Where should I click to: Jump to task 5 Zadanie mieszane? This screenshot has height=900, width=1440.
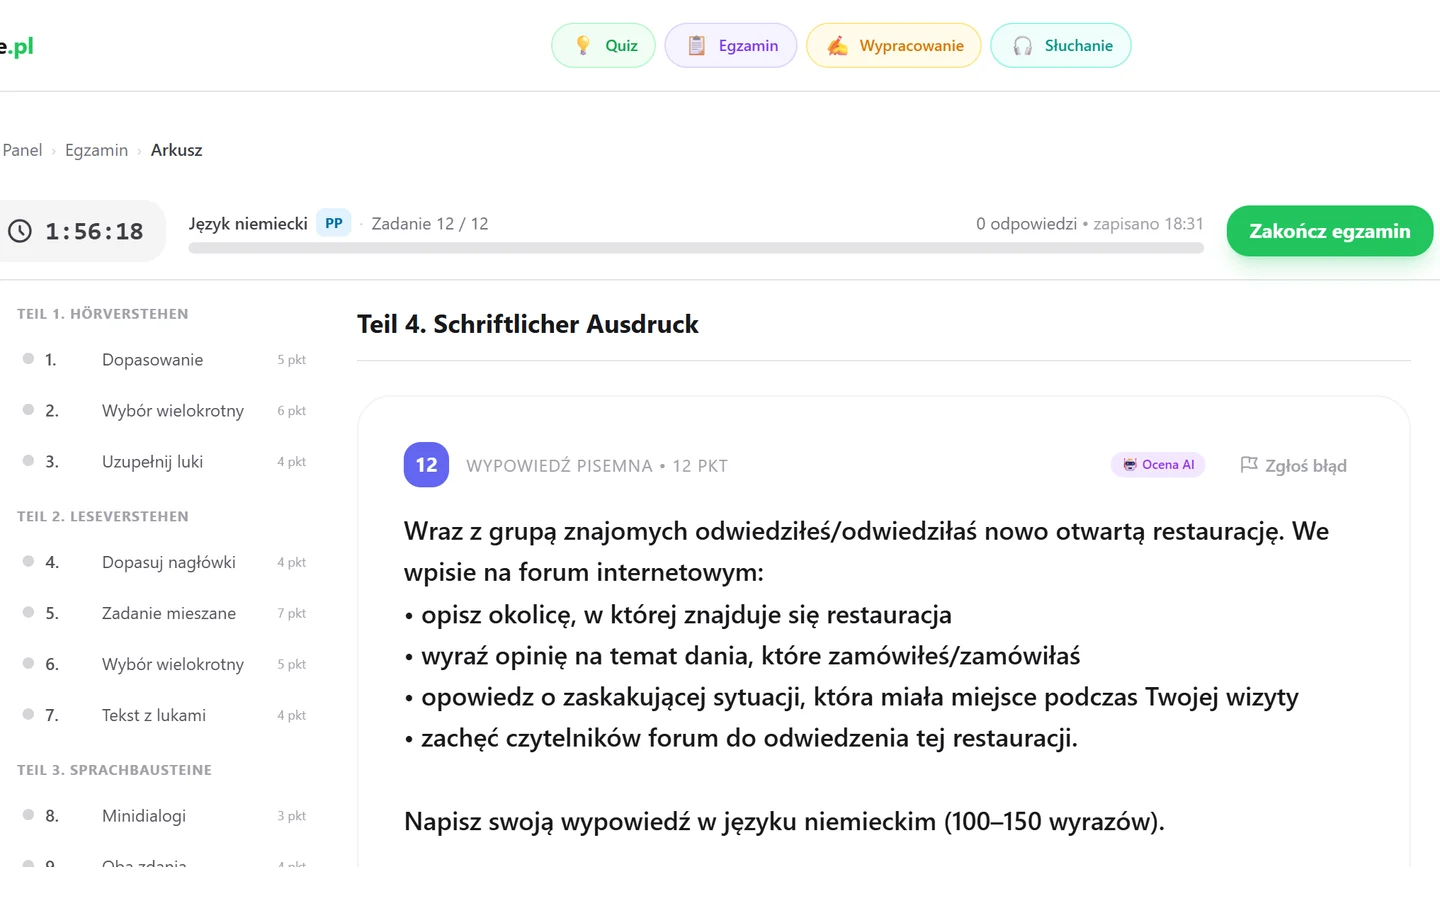164,614
